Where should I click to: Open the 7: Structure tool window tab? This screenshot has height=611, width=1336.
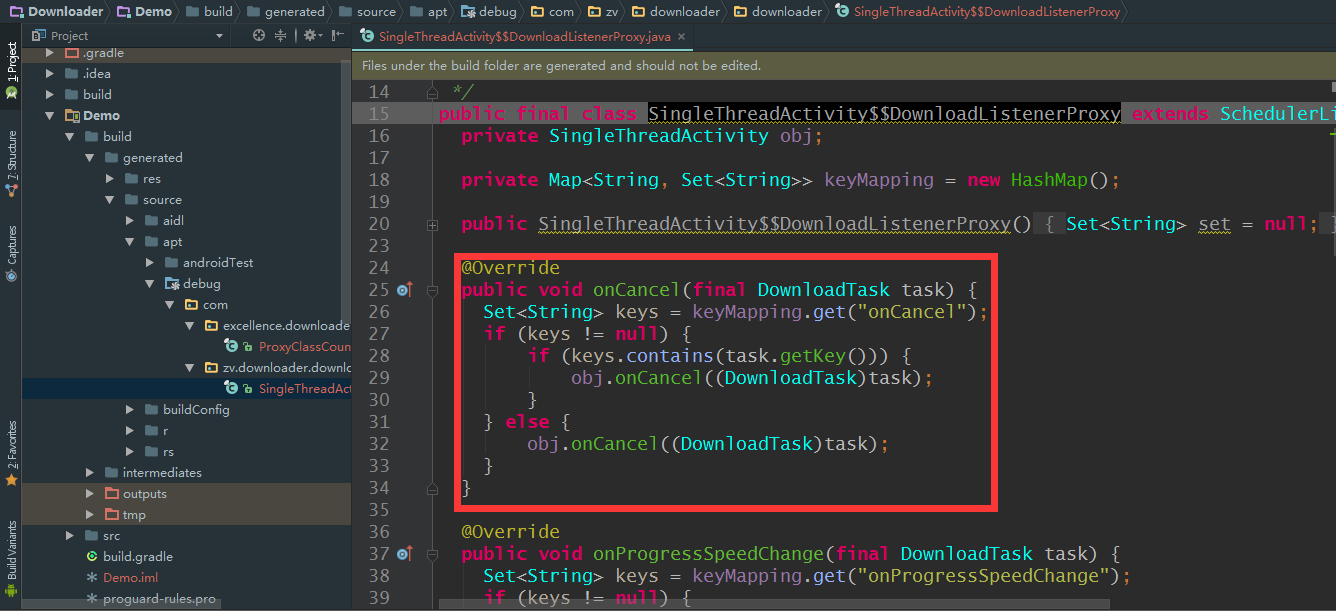(11, 162)
